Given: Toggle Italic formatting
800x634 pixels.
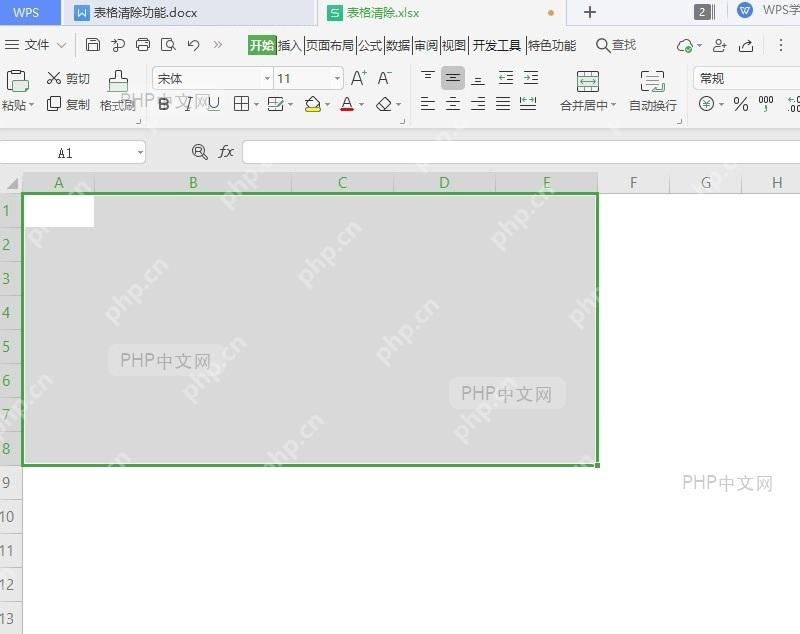Looking at the screenshot, I should [188, 104].
